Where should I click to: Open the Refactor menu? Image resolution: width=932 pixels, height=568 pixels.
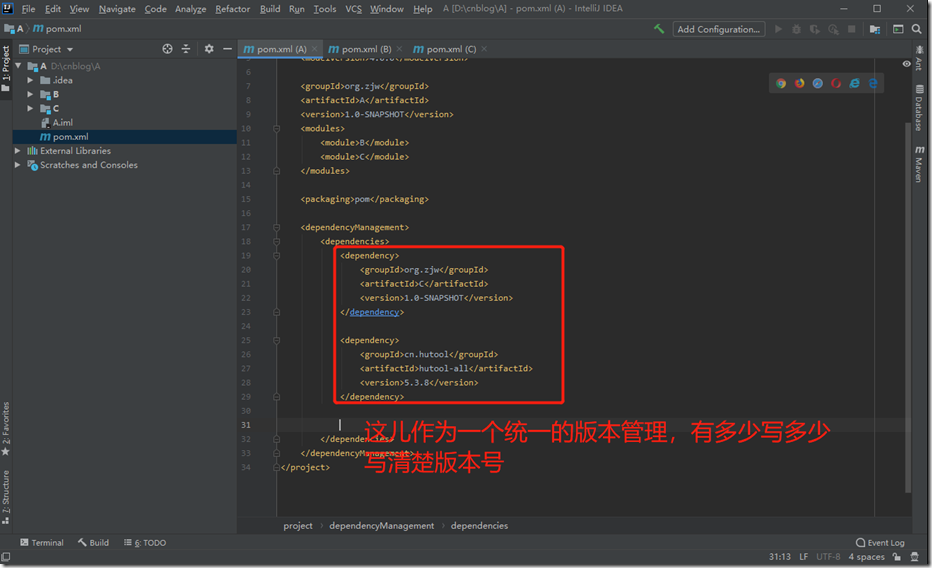[x=232, y=9]
